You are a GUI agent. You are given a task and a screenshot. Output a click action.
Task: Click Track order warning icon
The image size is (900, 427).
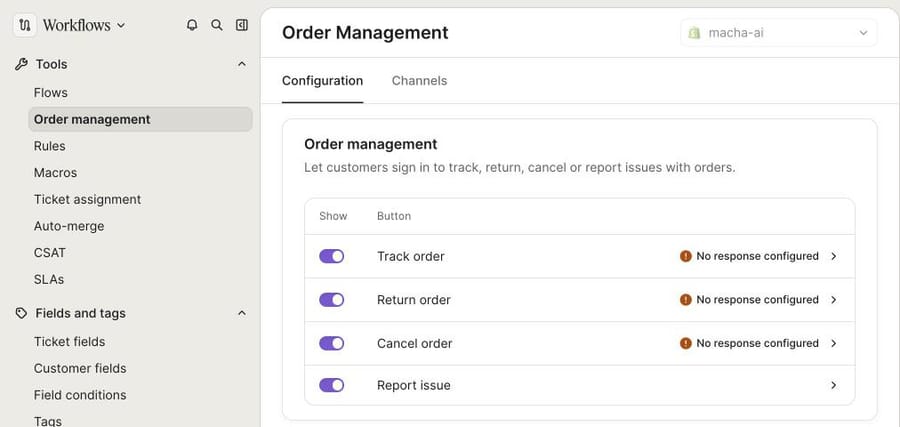(x=685, y=256)
